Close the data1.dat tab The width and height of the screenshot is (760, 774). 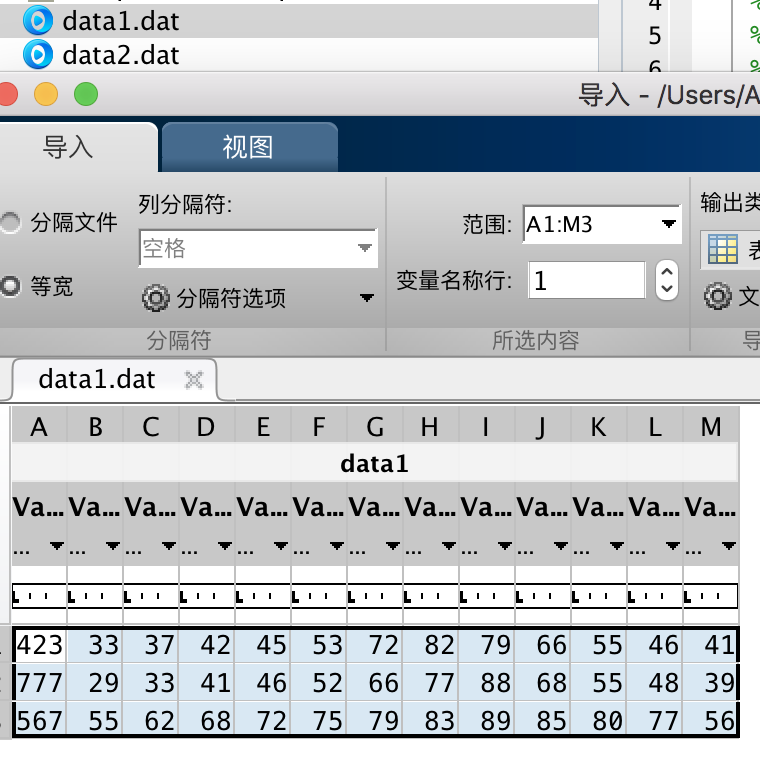tap(193, 380)
